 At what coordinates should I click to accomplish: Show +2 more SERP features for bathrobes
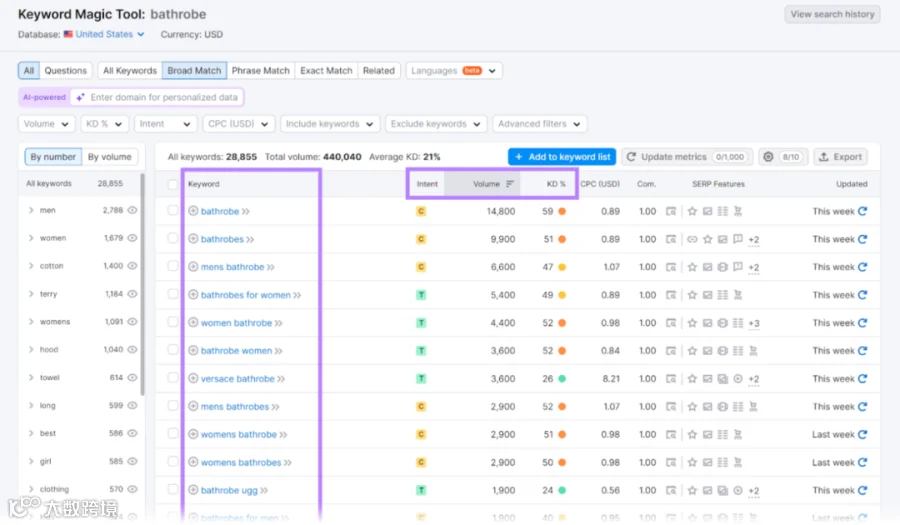pyautogui.click(x=754, y=239)
